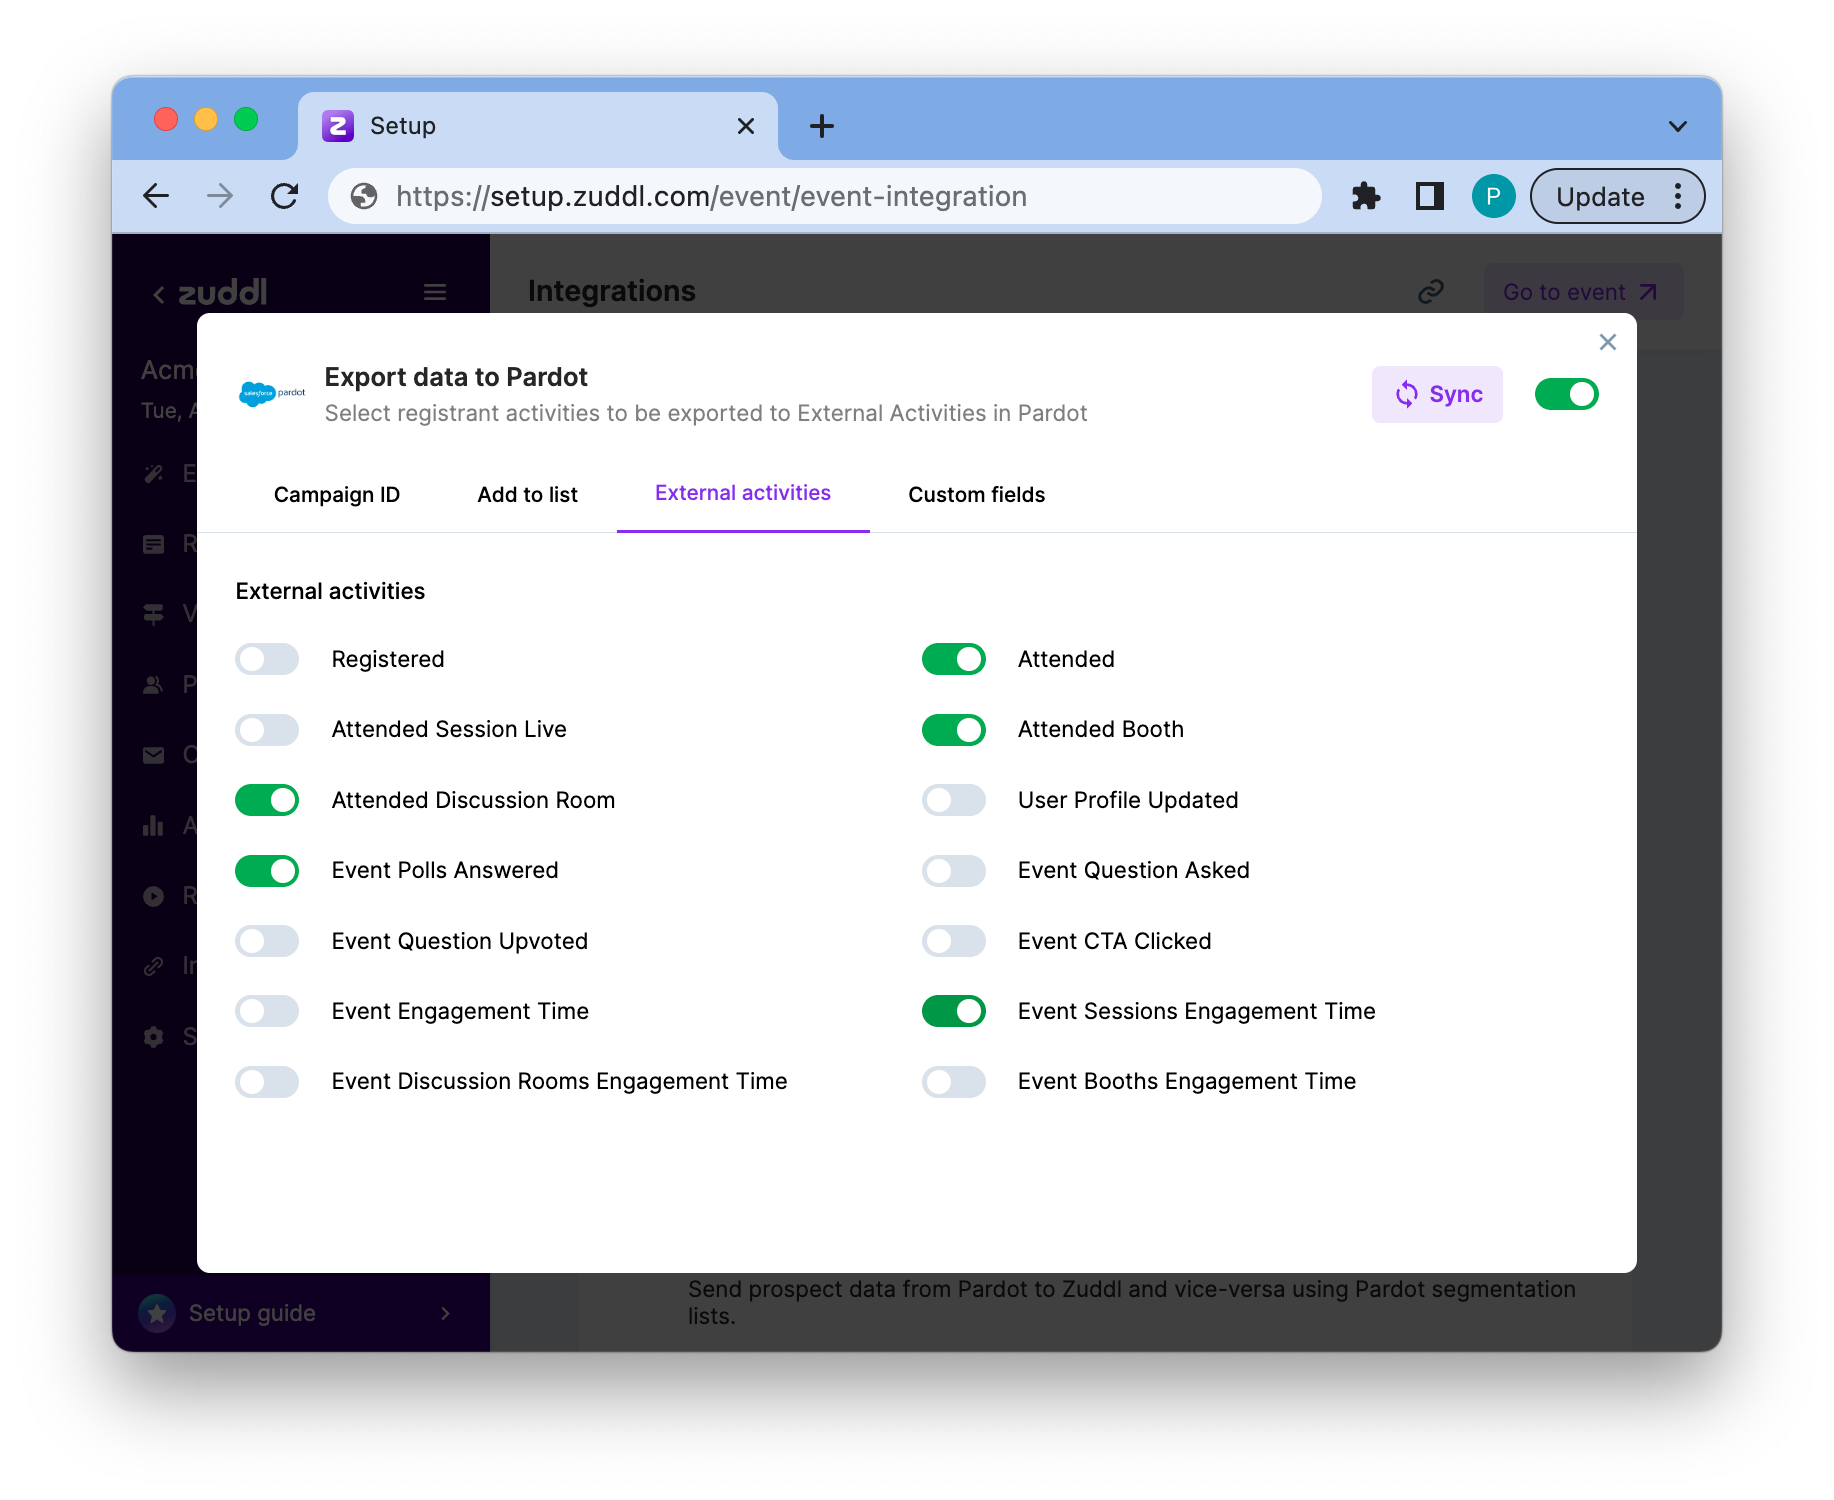Click the Integrations page title
Viewport: 1834px width, 1500px height.
(612, 291)
